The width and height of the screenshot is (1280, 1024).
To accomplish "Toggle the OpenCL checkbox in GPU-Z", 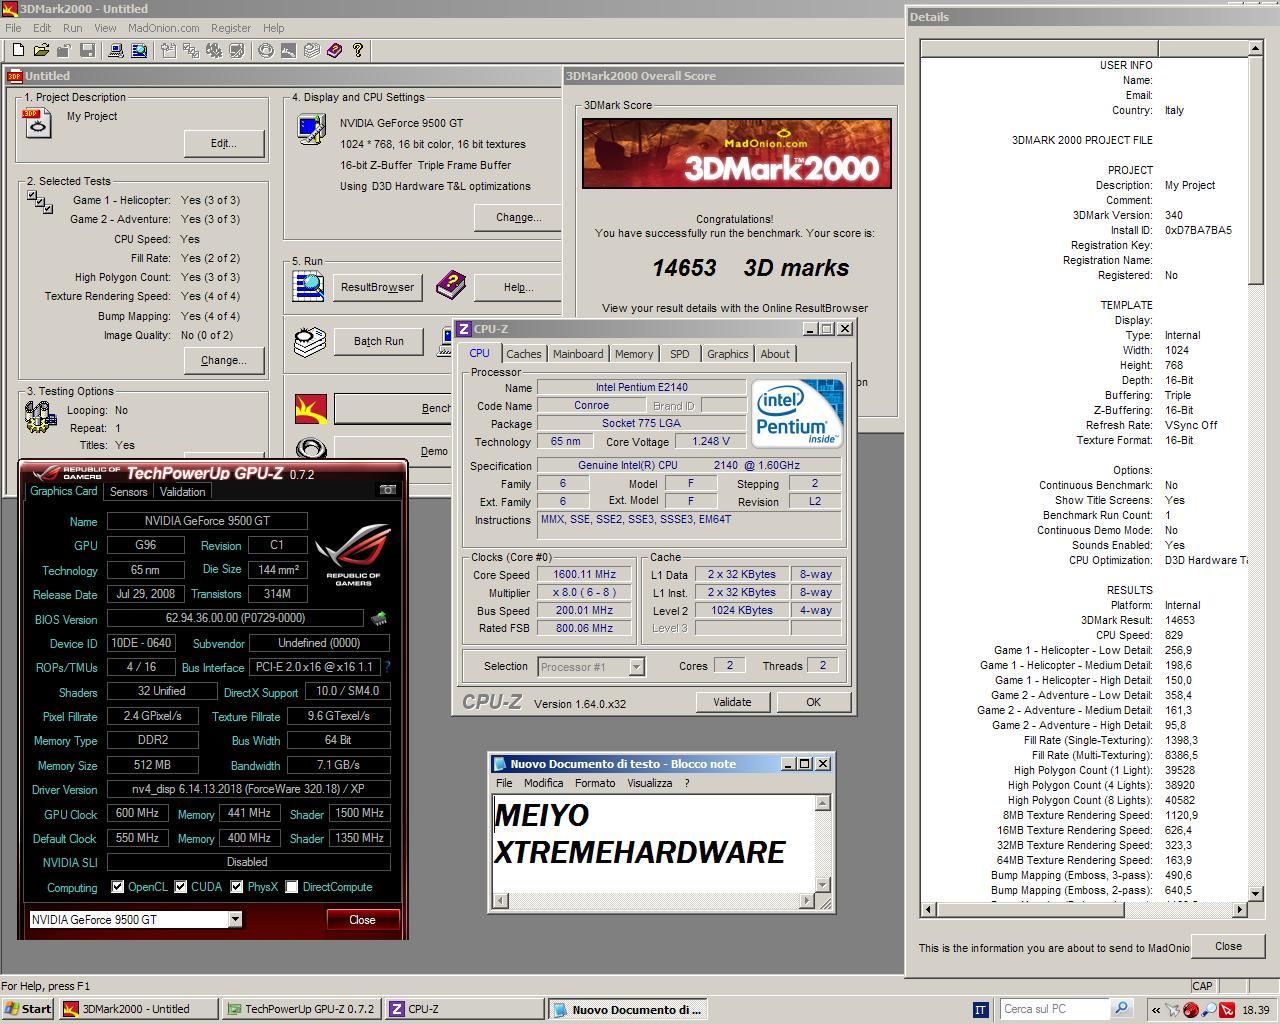I will point(118,887).
